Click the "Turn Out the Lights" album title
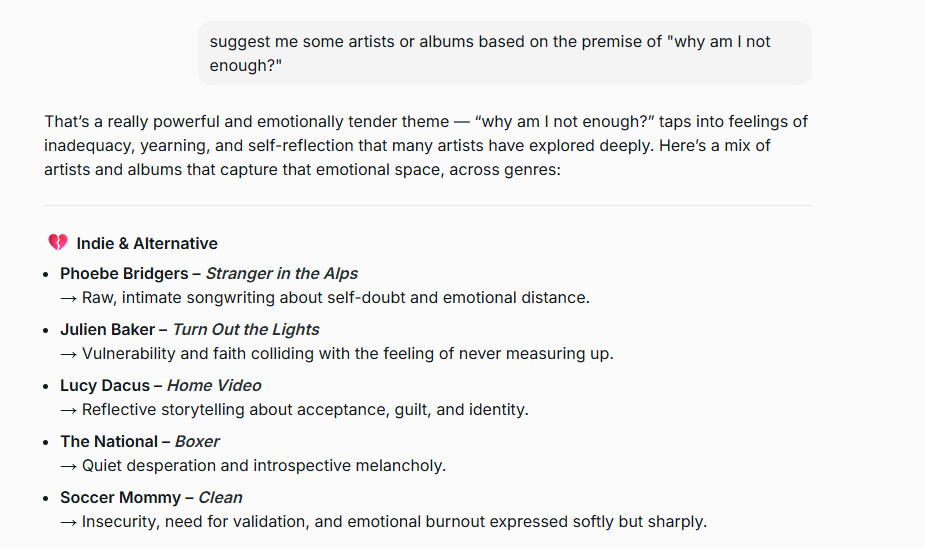This screenshot has height=548, width=925. [x=246, y=329]
